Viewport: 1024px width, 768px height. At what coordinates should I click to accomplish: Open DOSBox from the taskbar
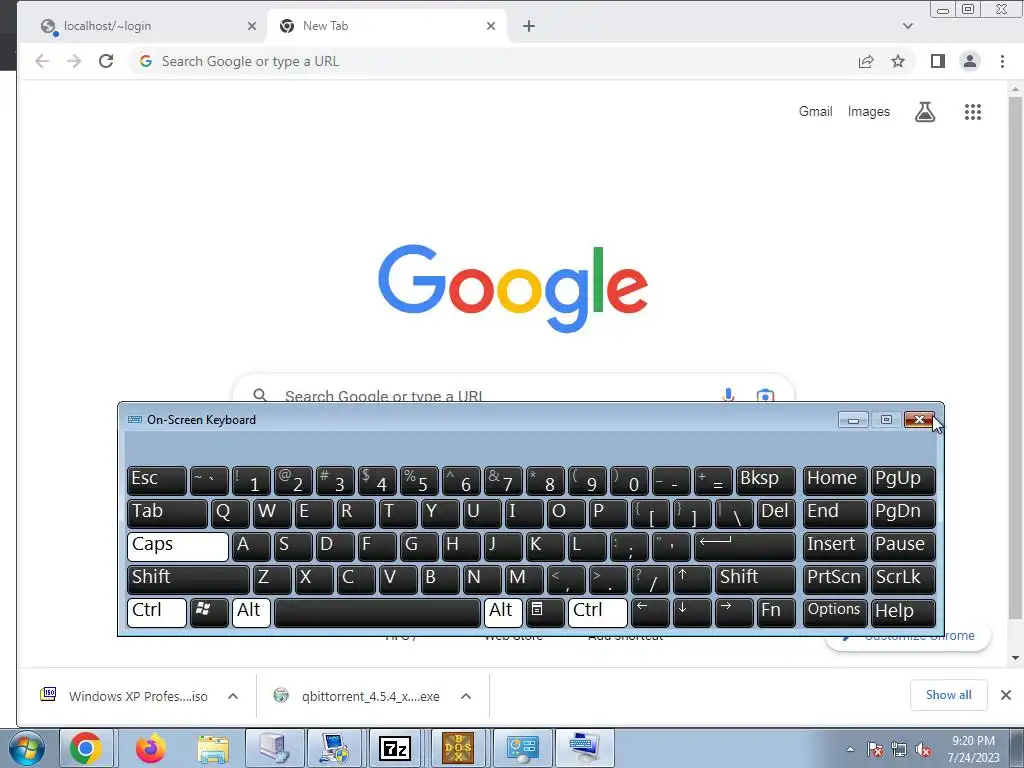[458, 748]
